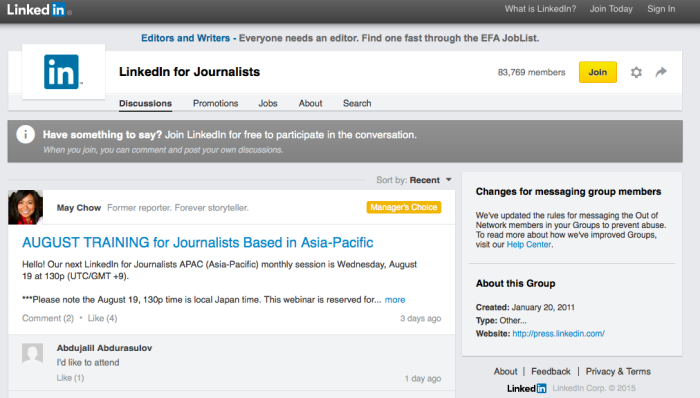The image size is (700, 398).
Task: Open the Sort by Recent dropdown
Action: tap(414, 180)
